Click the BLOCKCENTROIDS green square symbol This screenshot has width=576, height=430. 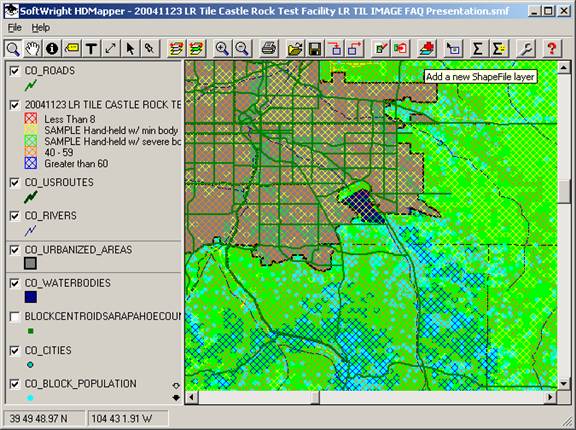[30, 331]
